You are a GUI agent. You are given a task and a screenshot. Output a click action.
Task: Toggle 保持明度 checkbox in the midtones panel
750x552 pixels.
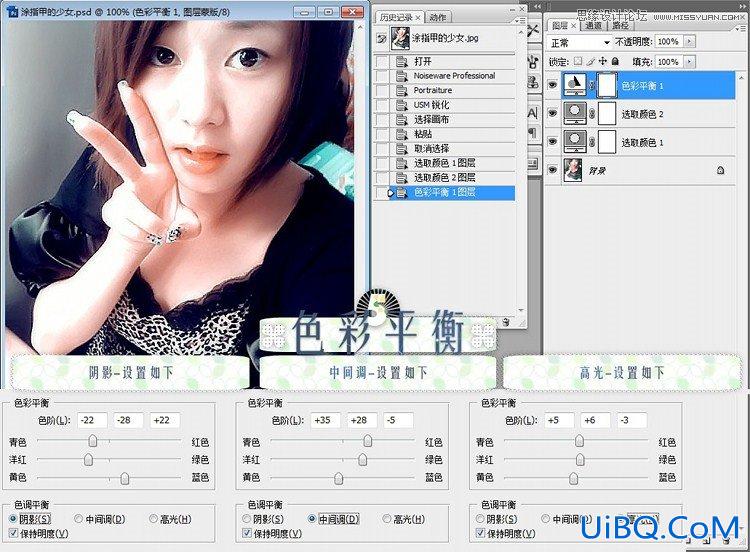point(246,533)
